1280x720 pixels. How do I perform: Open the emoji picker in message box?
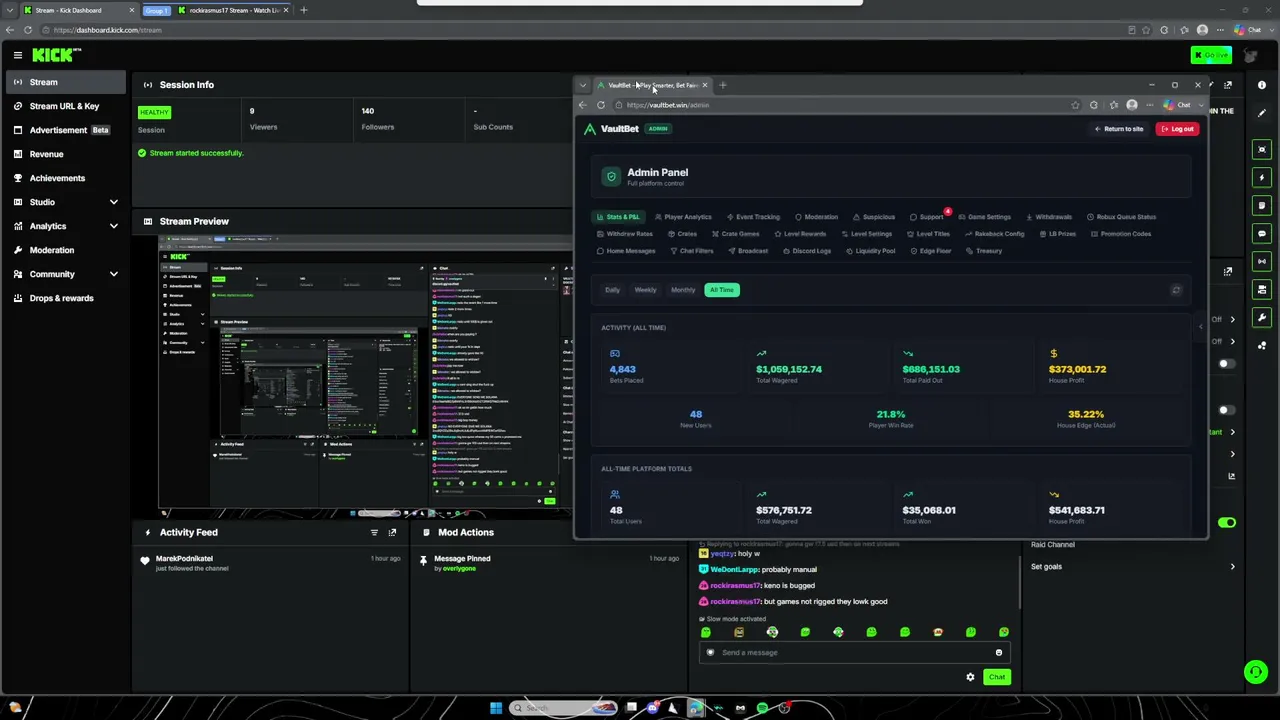coord(998,653)
